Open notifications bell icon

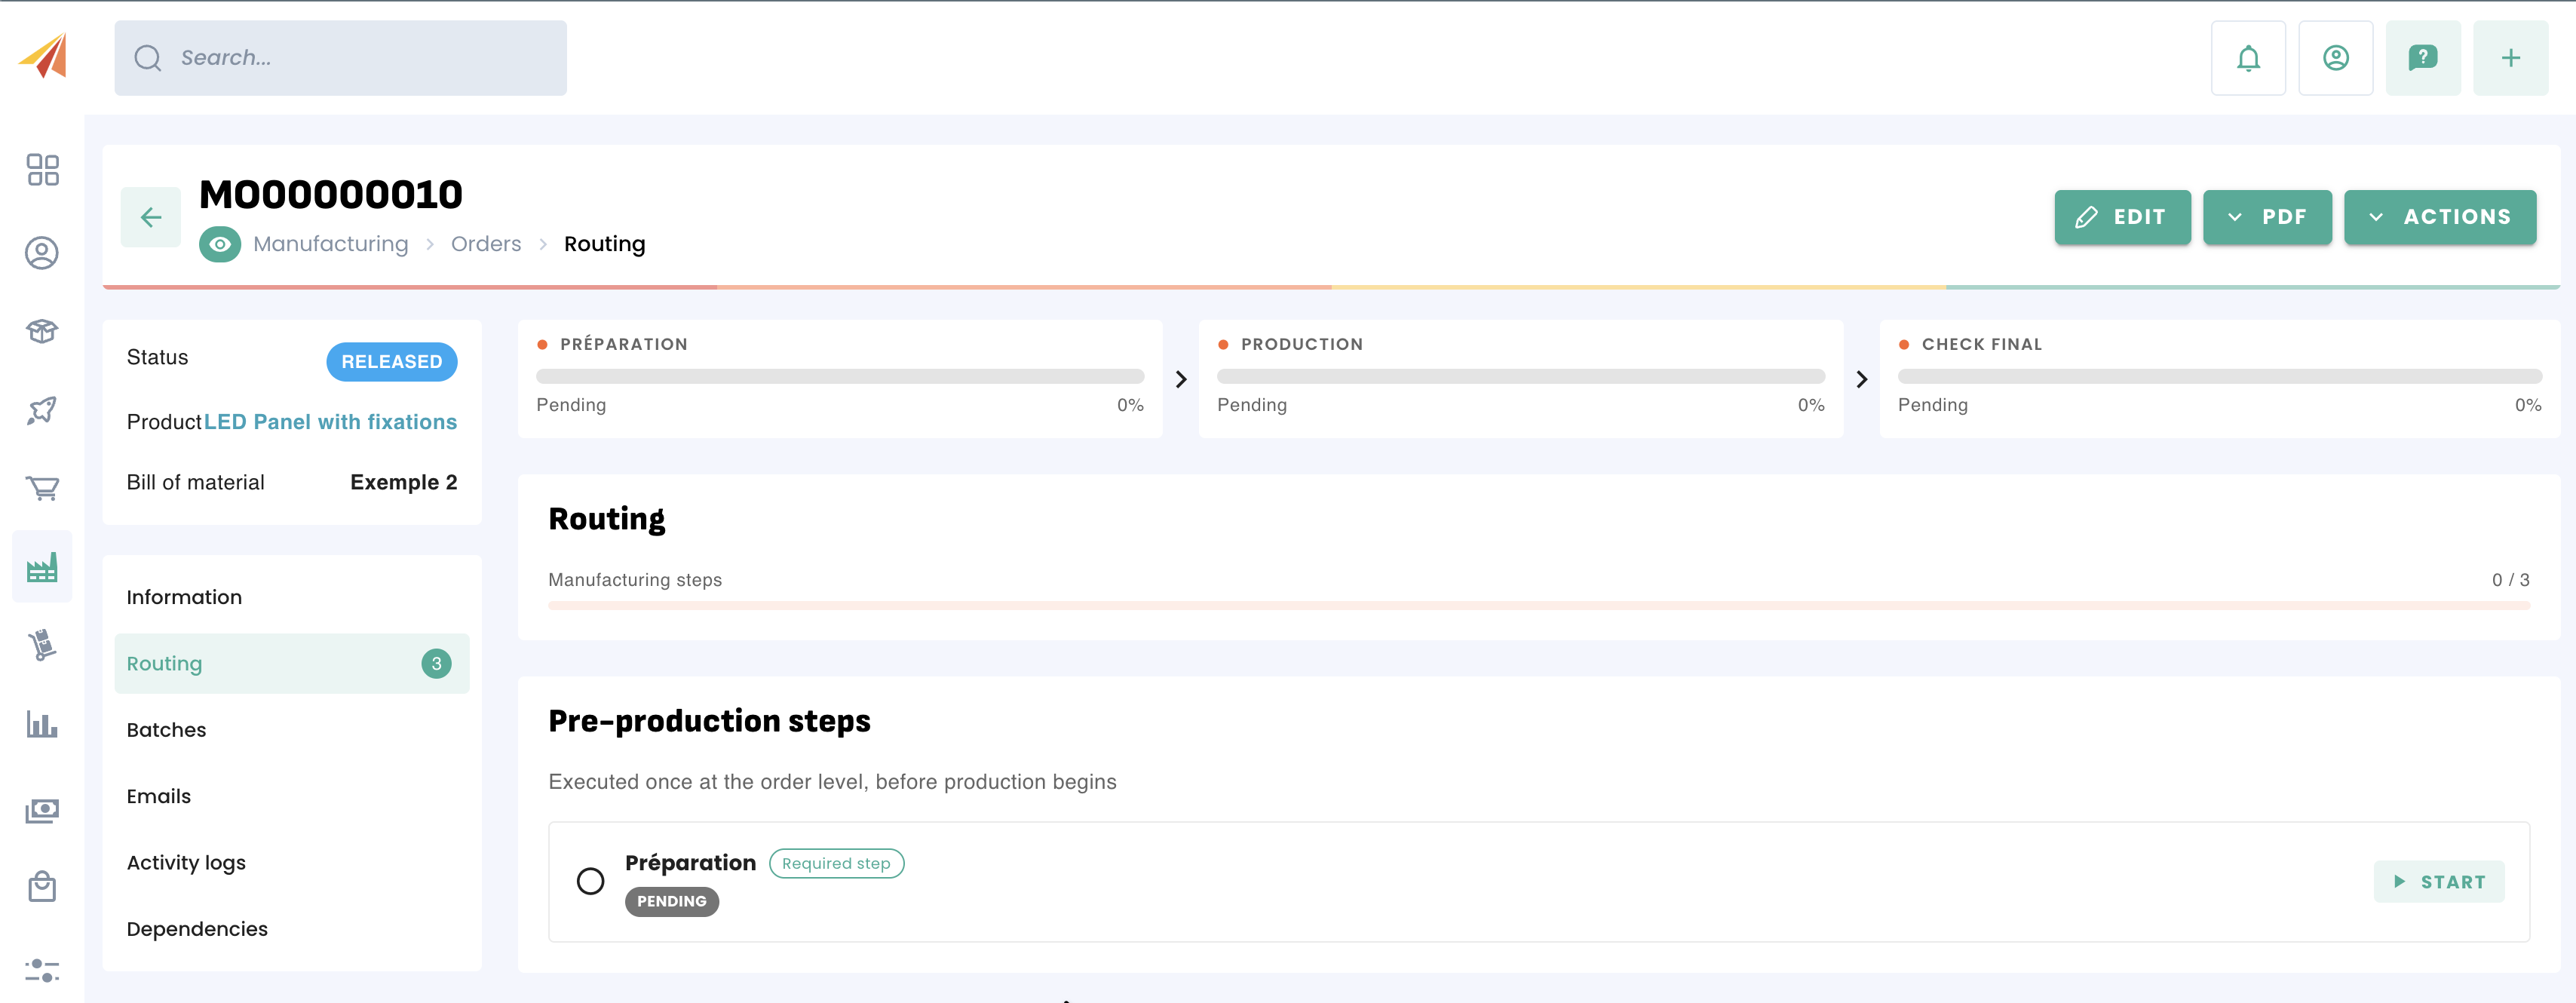coord(2248,58)
